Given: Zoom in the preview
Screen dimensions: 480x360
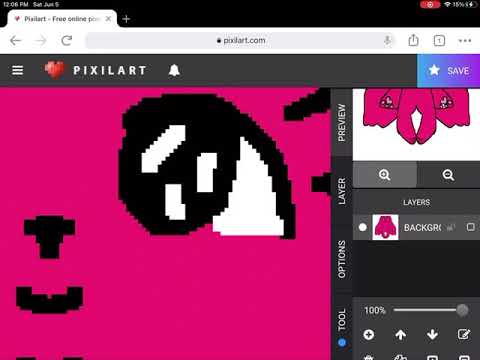Looking at the screenshot, I should pos(384,175).
